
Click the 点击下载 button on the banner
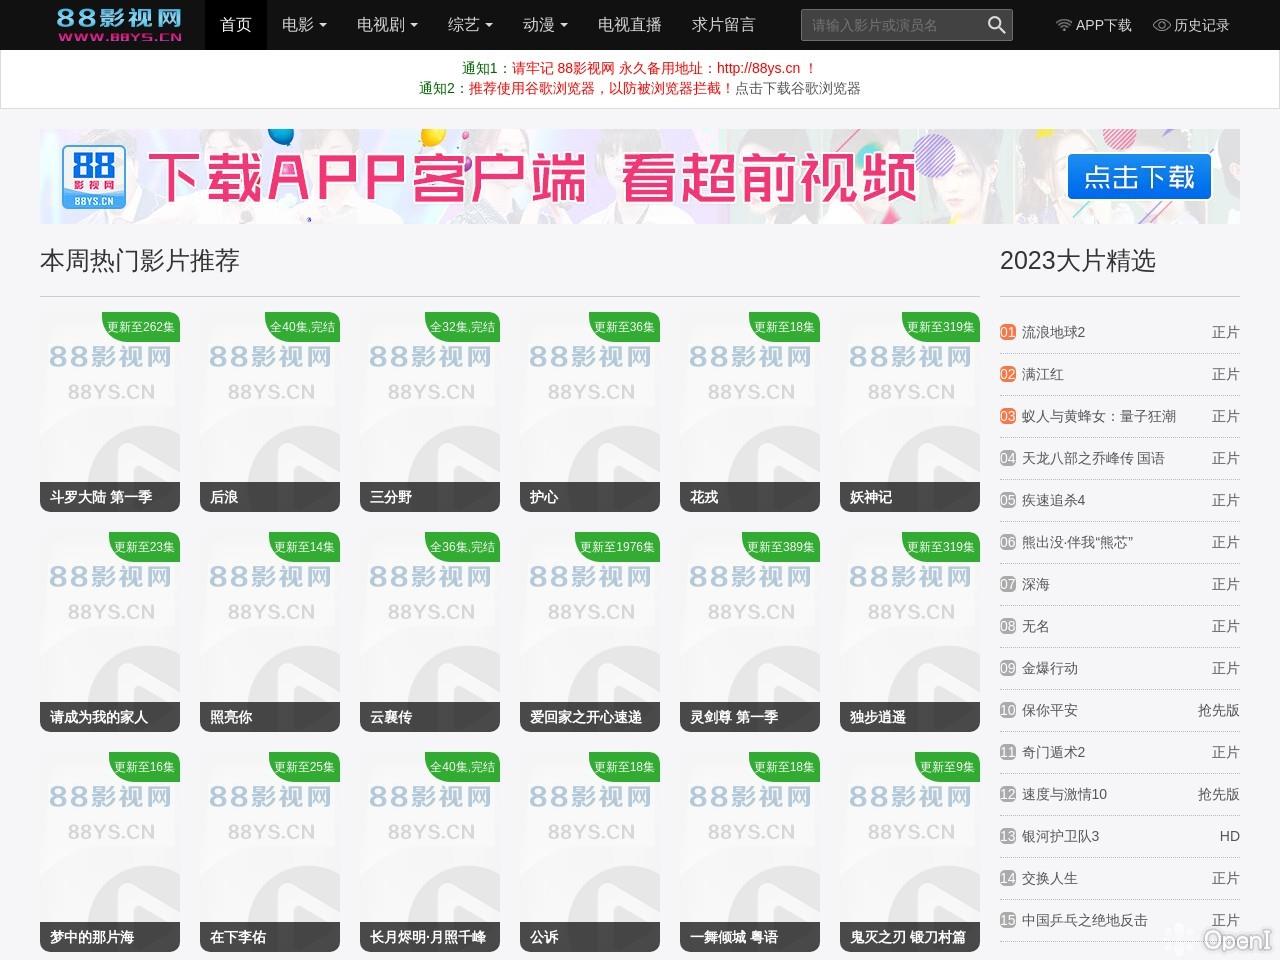coord(1139,176)
